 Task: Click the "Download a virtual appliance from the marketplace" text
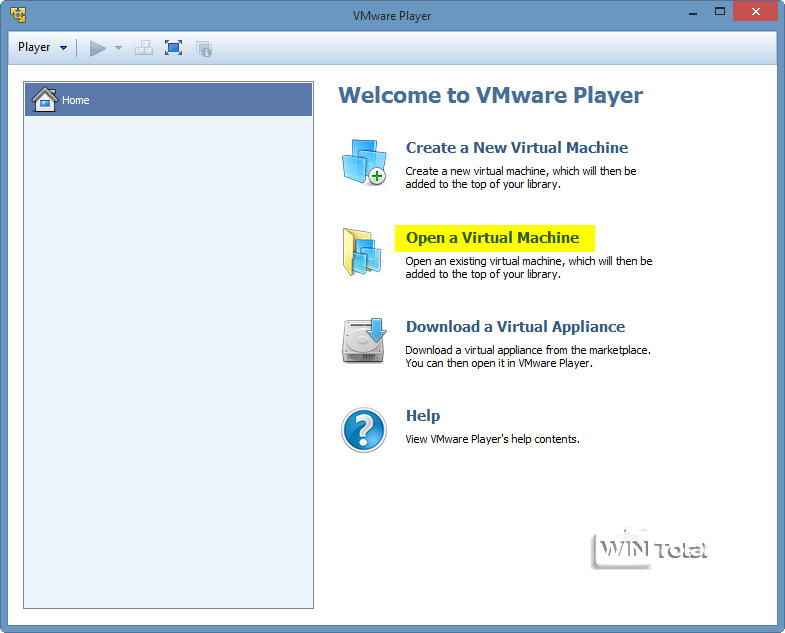coord(527,350)
